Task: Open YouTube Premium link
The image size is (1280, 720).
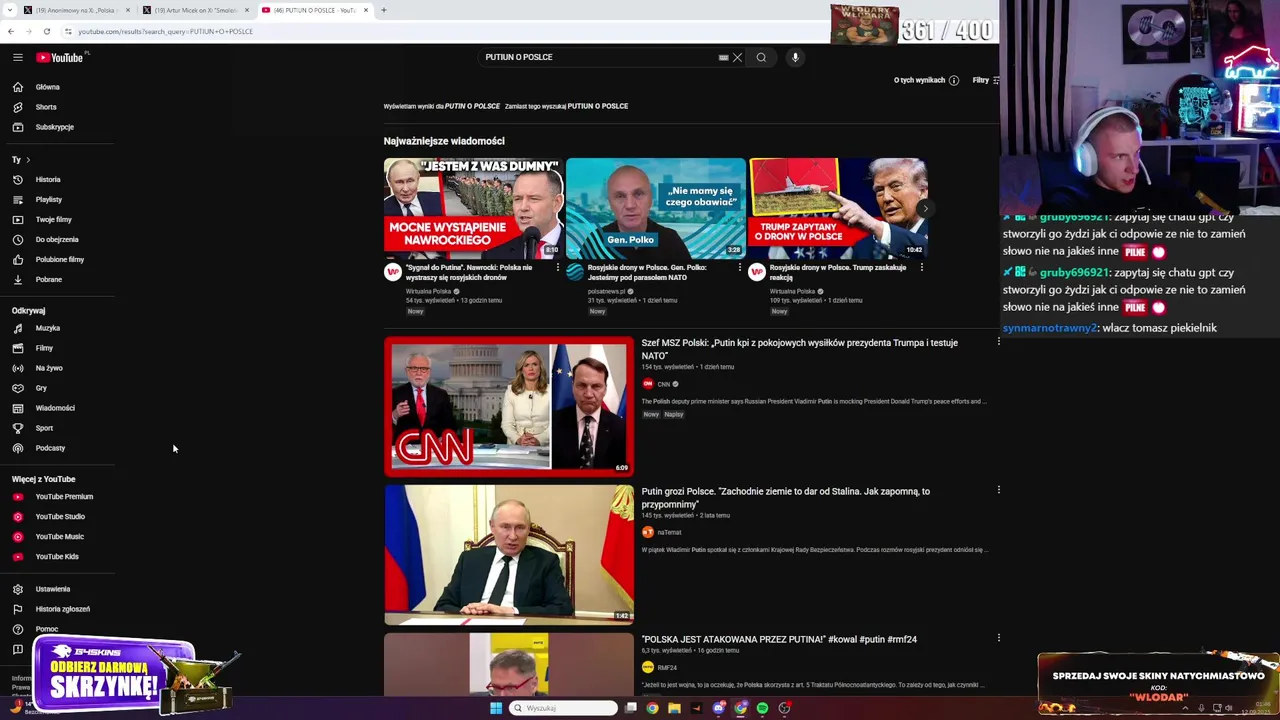Action: tap(64, 497)
